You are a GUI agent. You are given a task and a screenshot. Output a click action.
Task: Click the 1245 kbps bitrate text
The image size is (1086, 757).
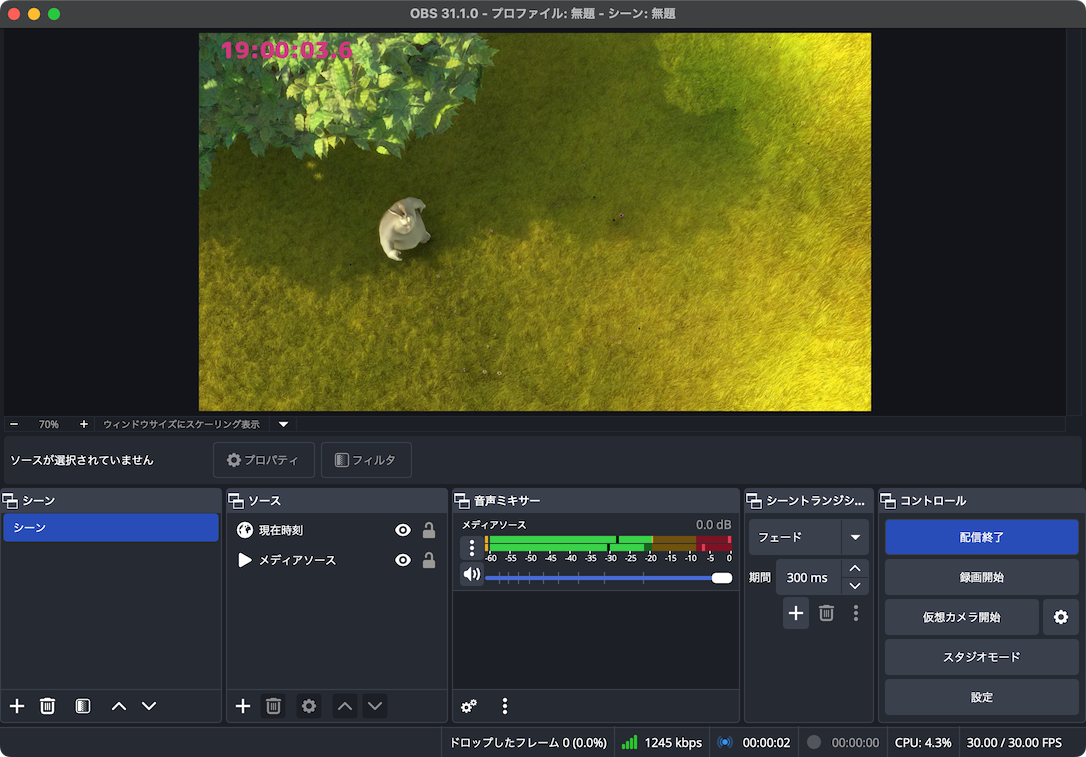673,742
